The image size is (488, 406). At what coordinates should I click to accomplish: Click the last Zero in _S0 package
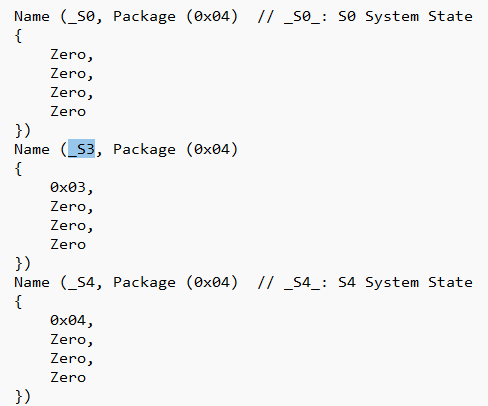[68, 111]
